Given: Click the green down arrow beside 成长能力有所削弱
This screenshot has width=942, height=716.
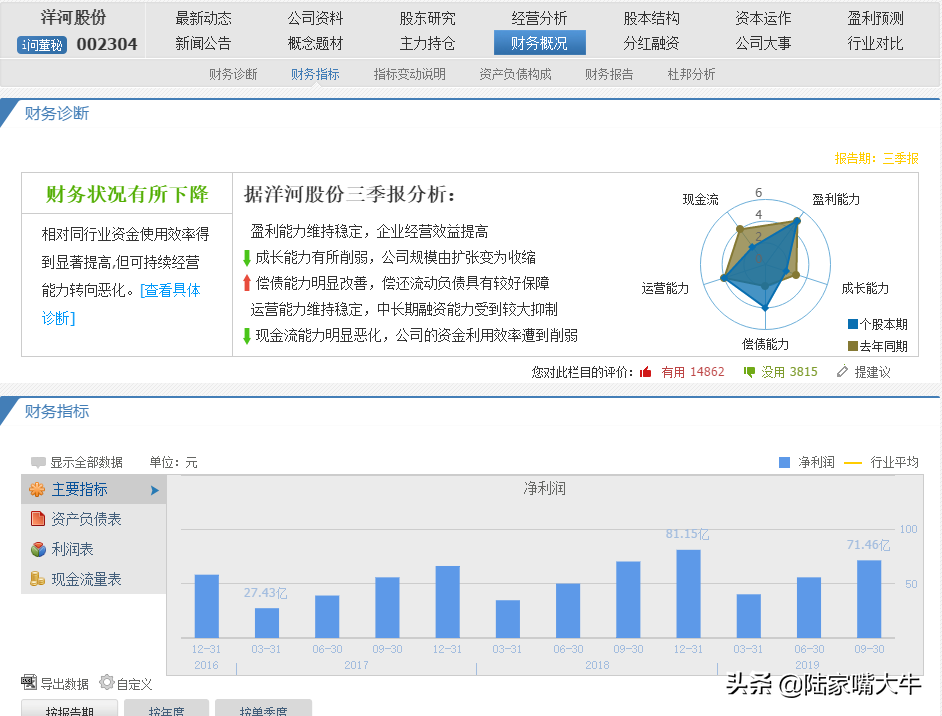Looking at the screenshot, I should pos(246,258).
